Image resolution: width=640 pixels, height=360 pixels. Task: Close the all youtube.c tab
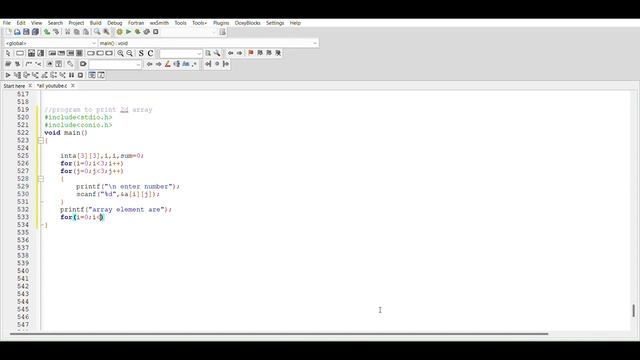(x=73, y=86)
